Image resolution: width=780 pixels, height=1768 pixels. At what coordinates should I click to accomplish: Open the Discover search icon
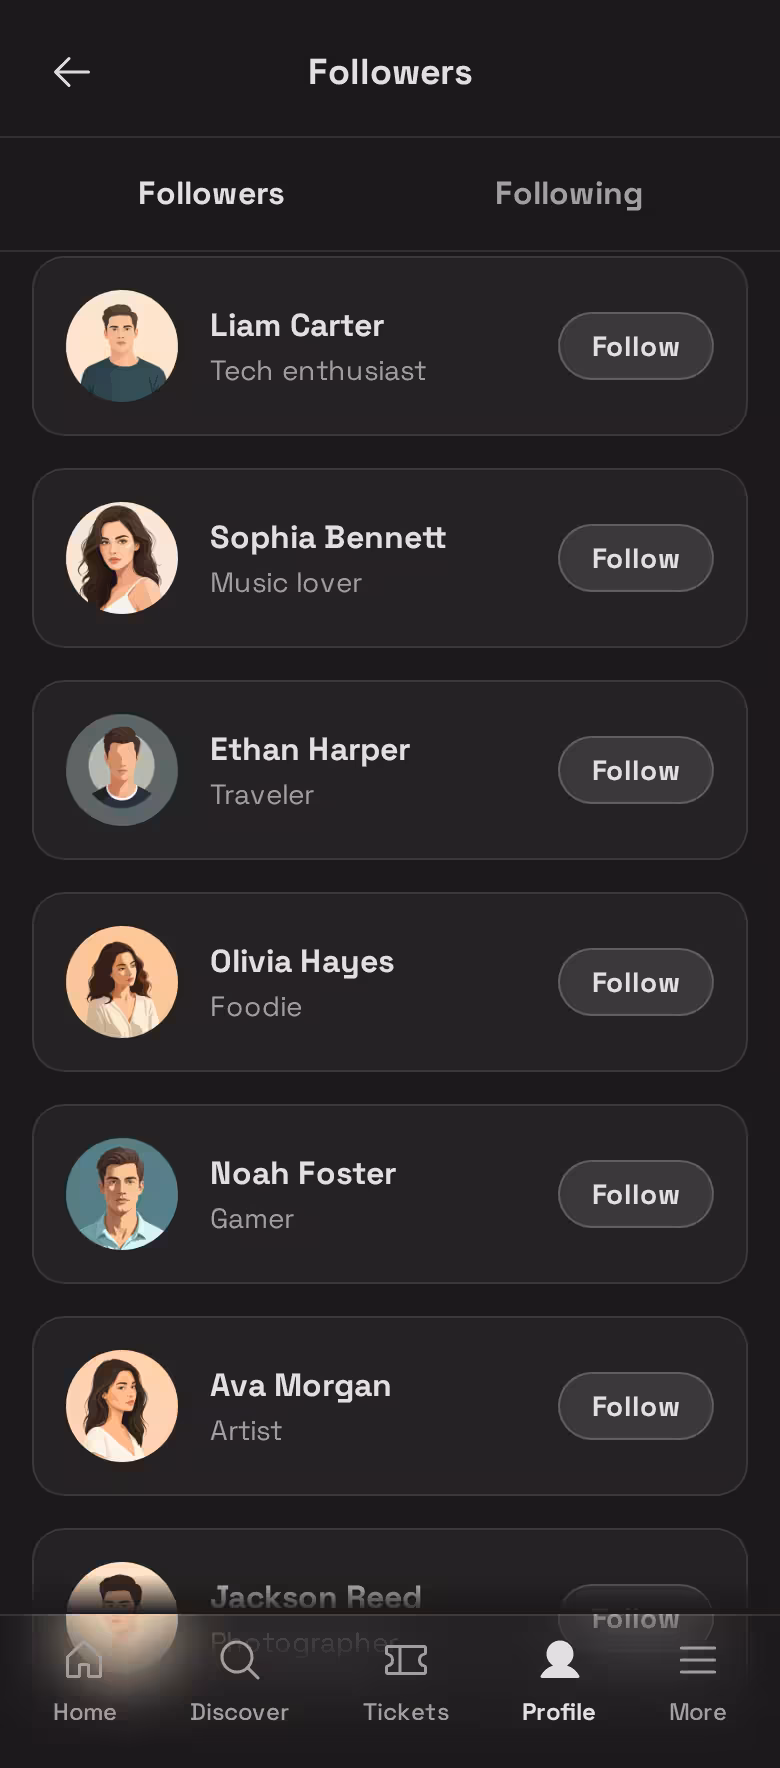click(239, 1662)
